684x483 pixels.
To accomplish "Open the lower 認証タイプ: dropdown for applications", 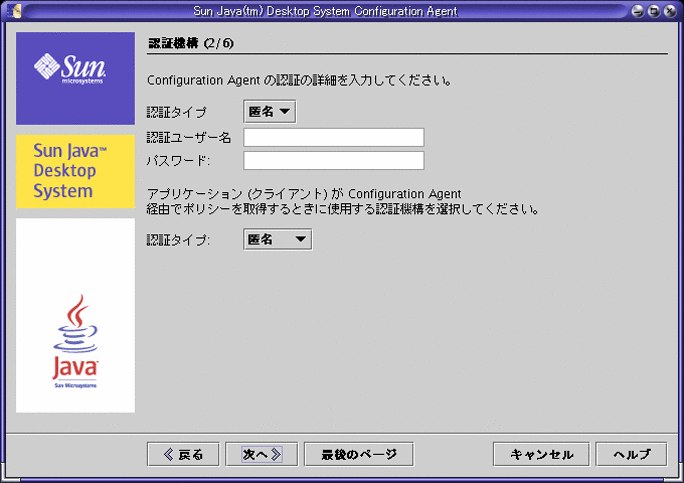I will click(x=277, y=239).
